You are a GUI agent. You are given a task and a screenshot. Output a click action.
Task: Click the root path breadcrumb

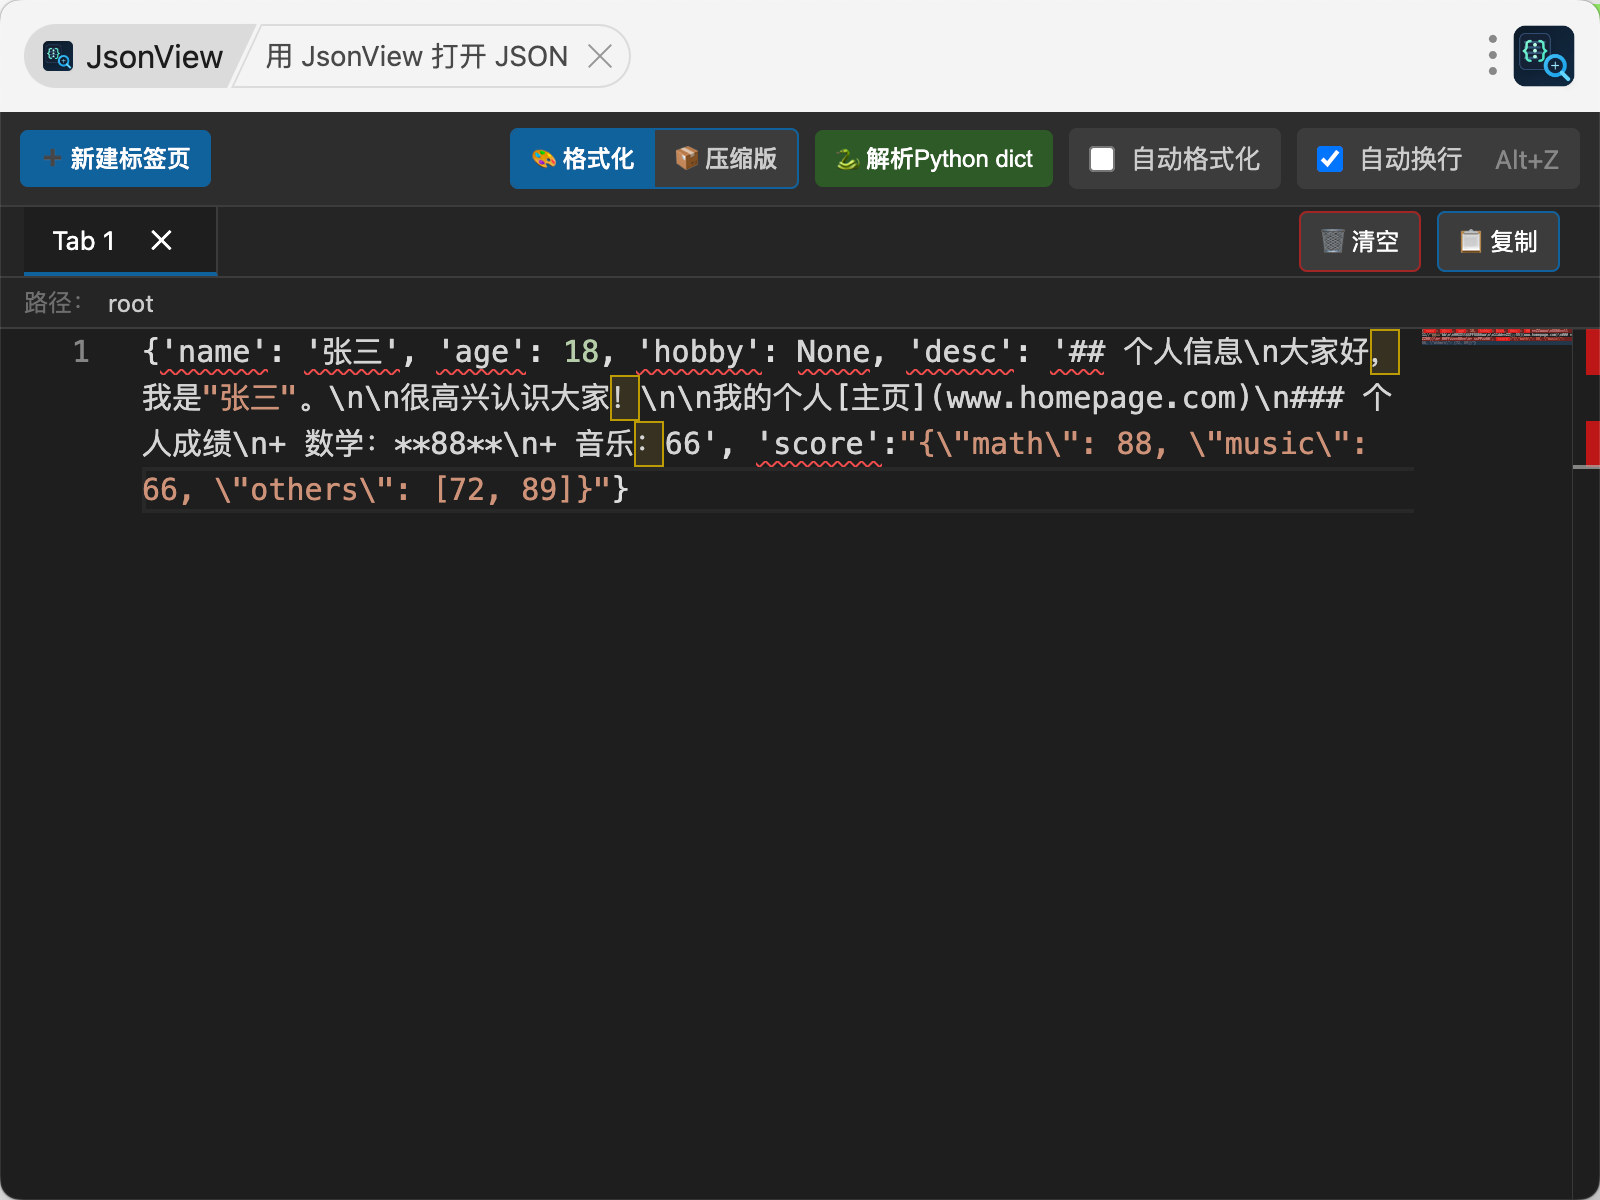coord(131,304)
